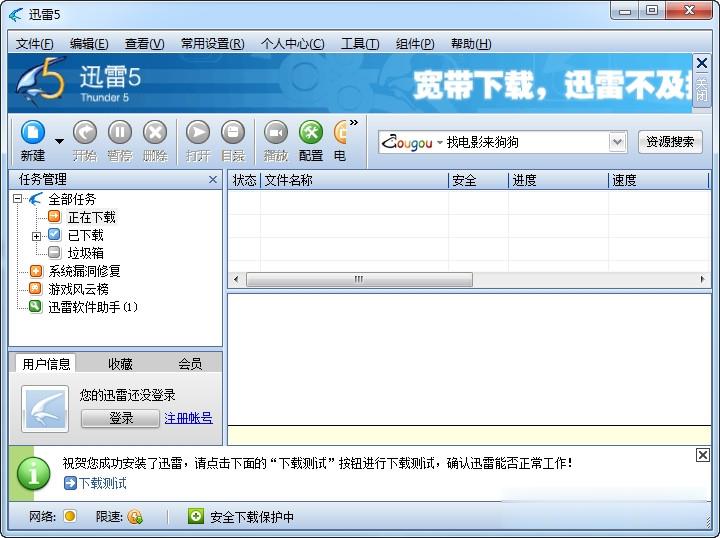Sort by the 状态 column header
Screen dimensions: 720x538
pos(244,180)
